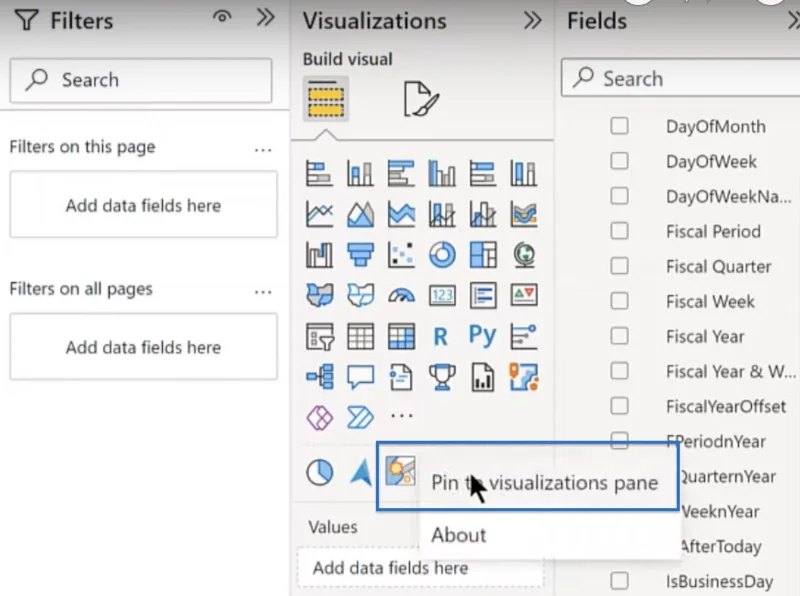Screen dimensions: 800x596
Task: Select the Line and clustered column chart visual
Action: (483, 214)
